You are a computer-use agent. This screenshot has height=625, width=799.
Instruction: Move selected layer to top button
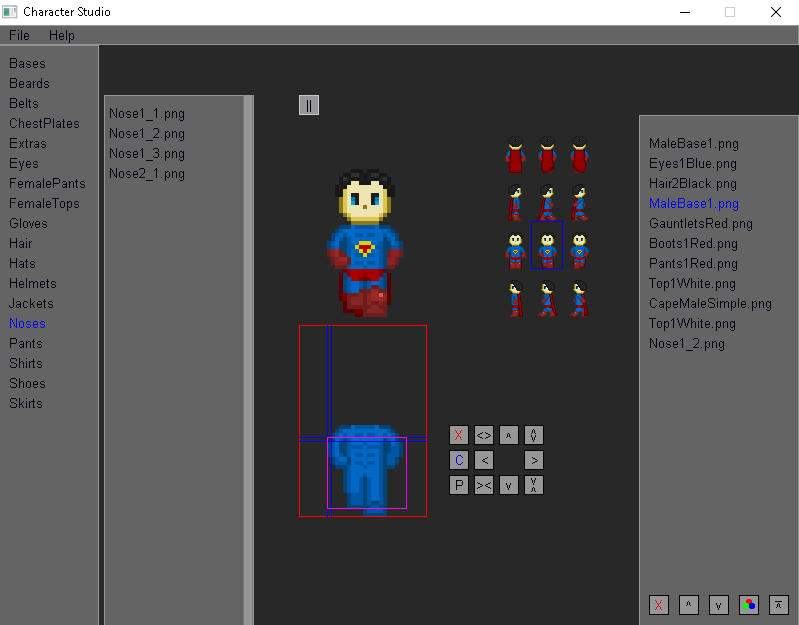(x=779, y=605)
